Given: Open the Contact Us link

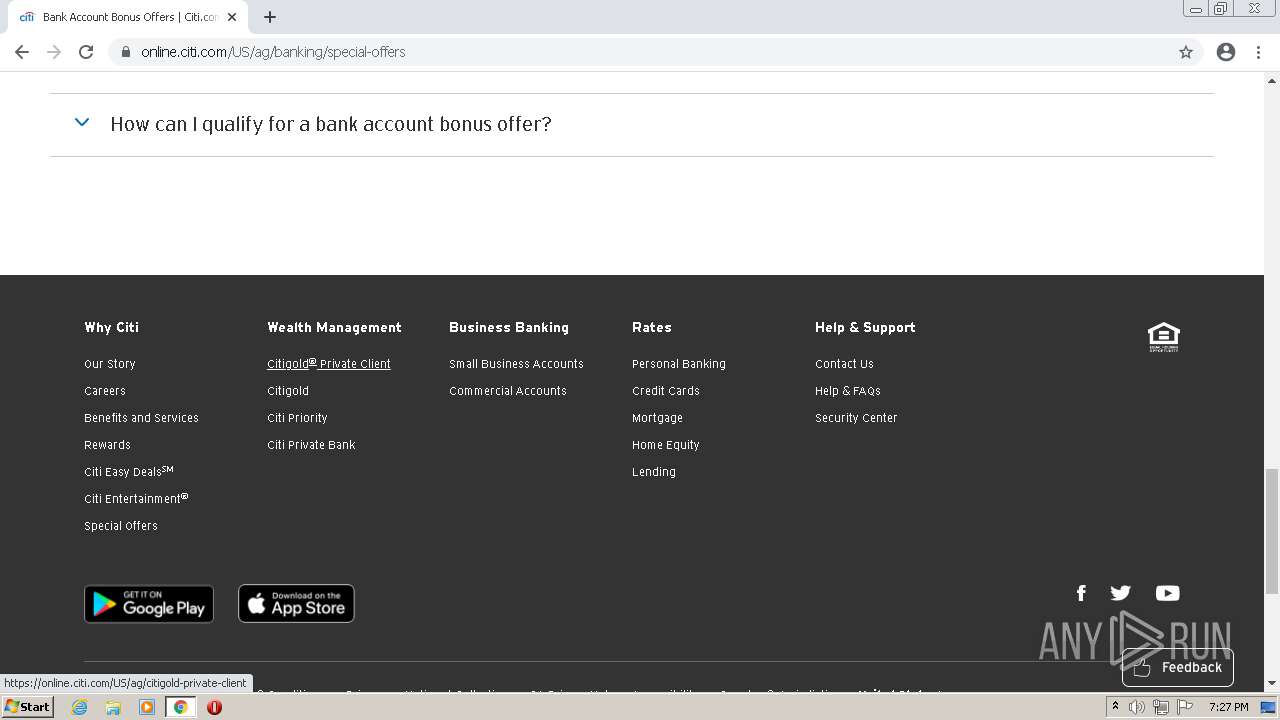Looking at the screenshot, I should pyautogui.click(x=844, y=364).
